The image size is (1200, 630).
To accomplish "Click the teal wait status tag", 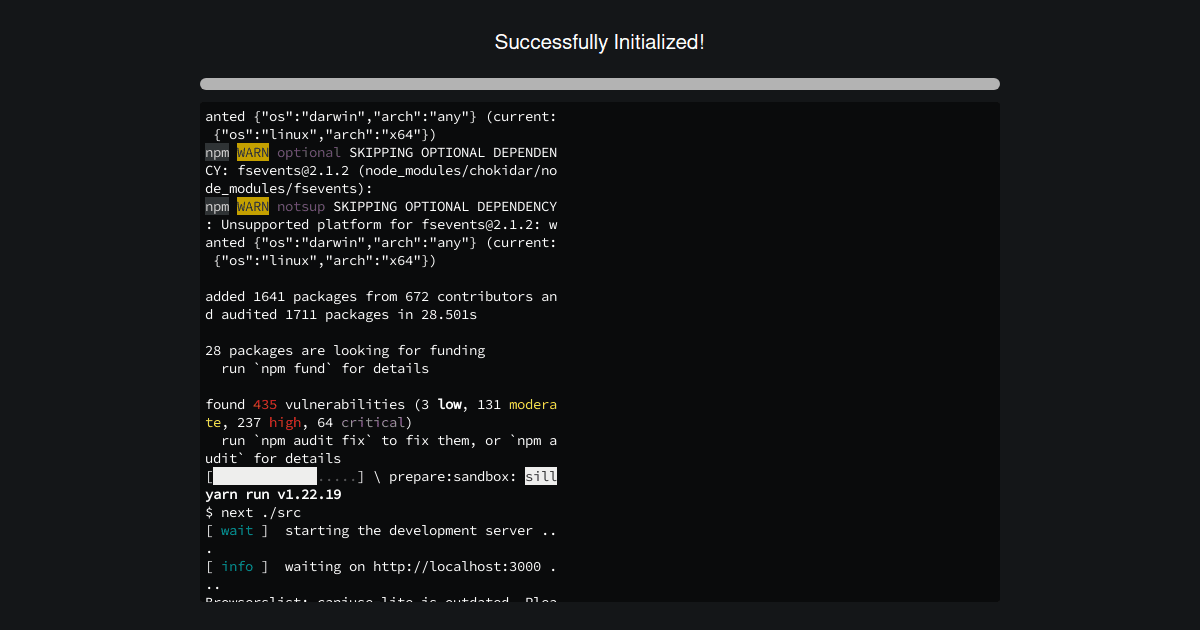I will 237,530.
